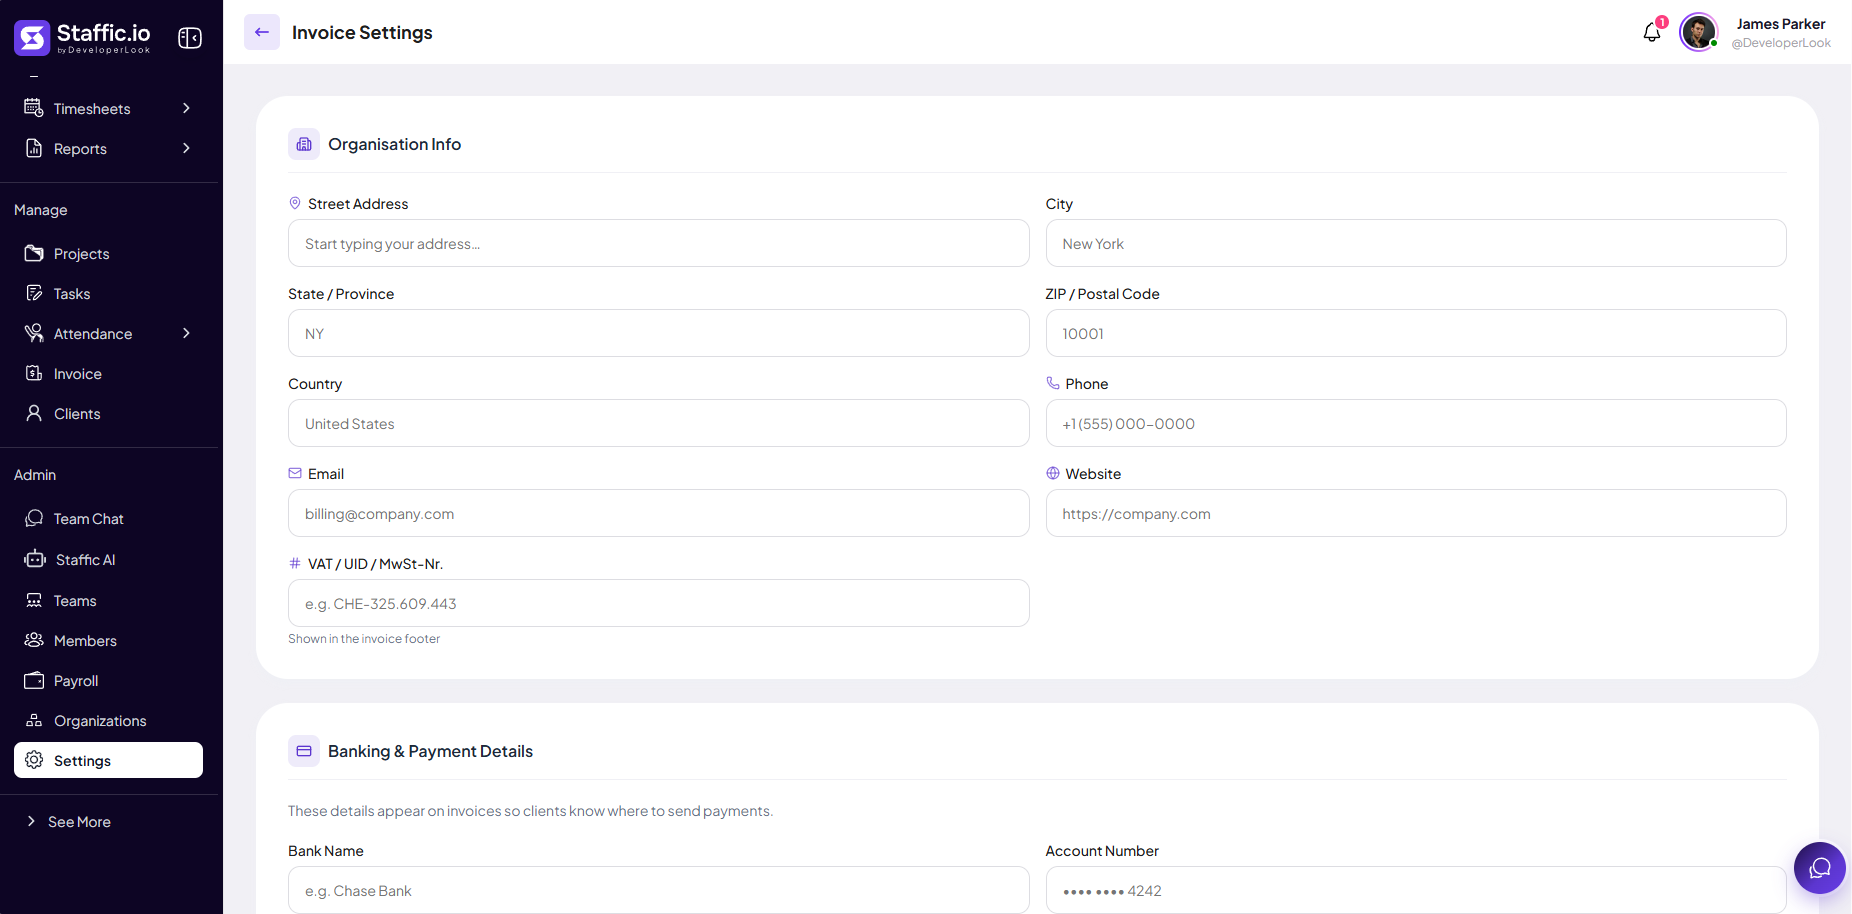The image size is (1852, 914).
Task: Click the Invoice Settings page title
Action: click(362, 32)
